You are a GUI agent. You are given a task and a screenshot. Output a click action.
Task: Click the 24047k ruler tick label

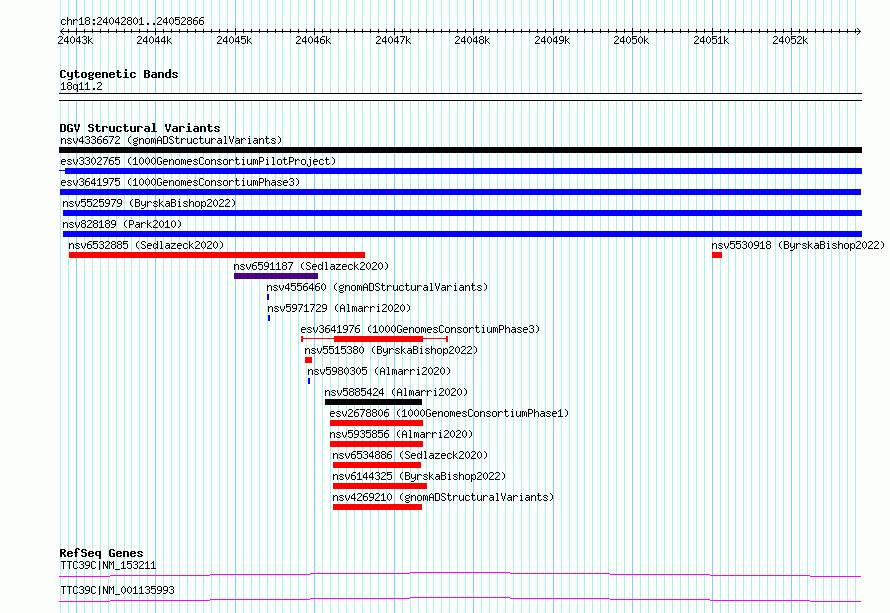(x=393, y=40)
